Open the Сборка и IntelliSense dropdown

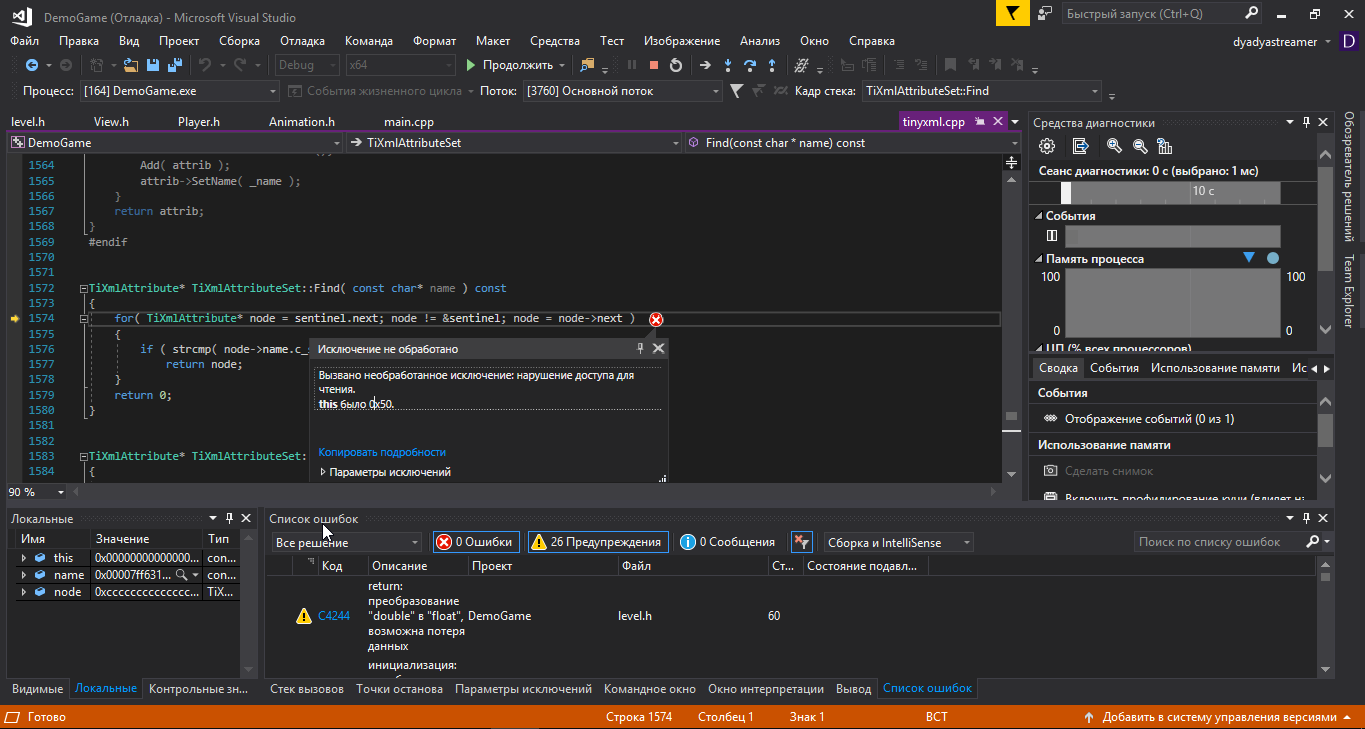coord(898,542)
